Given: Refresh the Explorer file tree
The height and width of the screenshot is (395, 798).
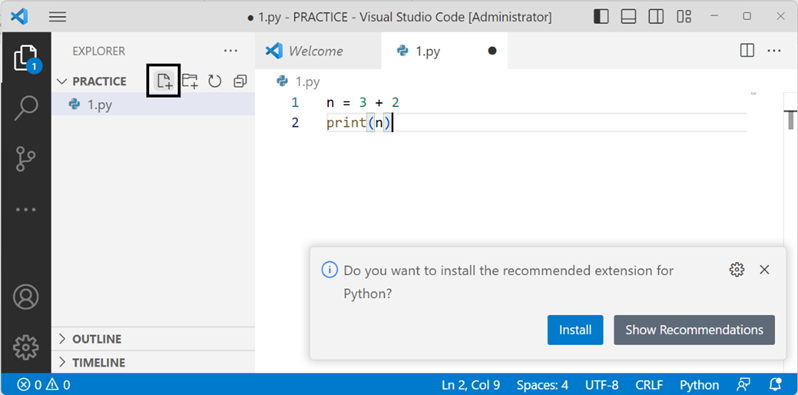Looking at the screenshot, I should coord(215,81).
